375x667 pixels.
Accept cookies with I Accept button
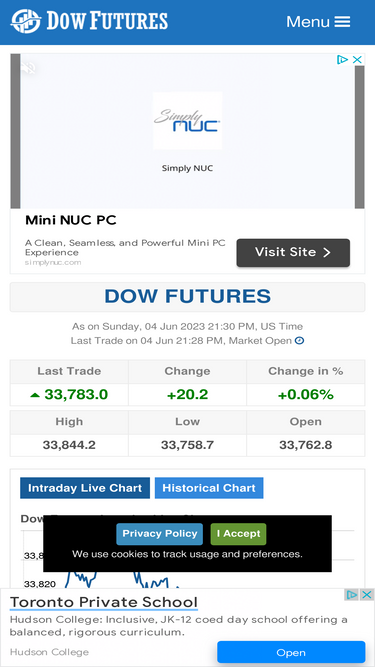[x=238, y=534]
